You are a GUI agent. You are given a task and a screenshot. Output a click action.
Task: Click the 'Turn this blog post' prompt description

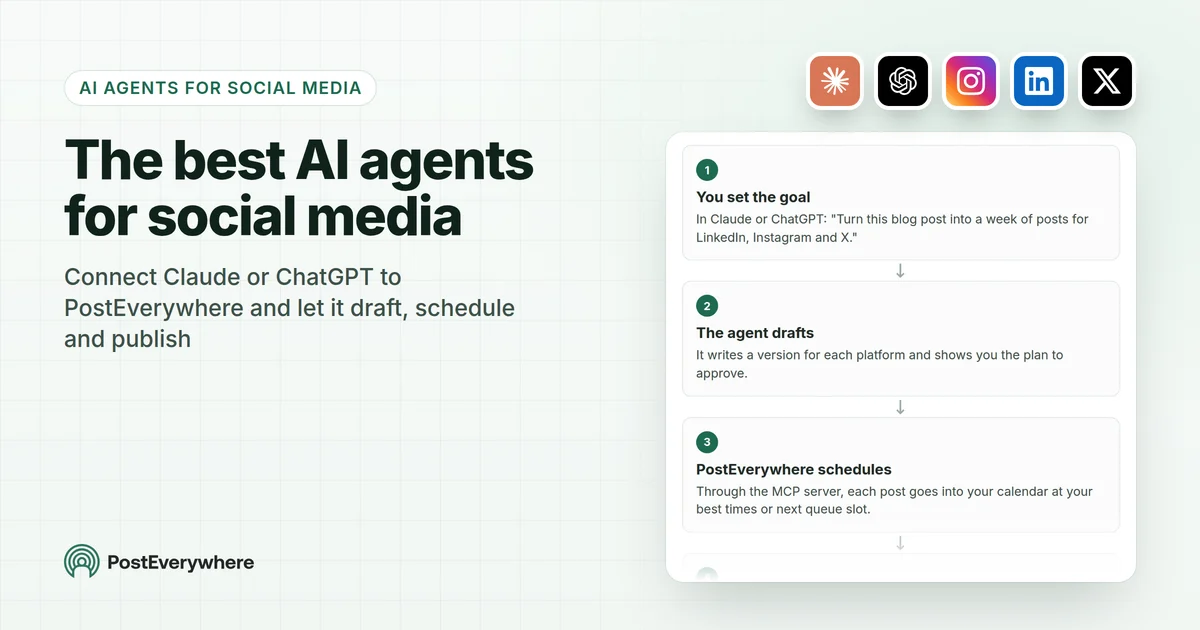point(892,228)
